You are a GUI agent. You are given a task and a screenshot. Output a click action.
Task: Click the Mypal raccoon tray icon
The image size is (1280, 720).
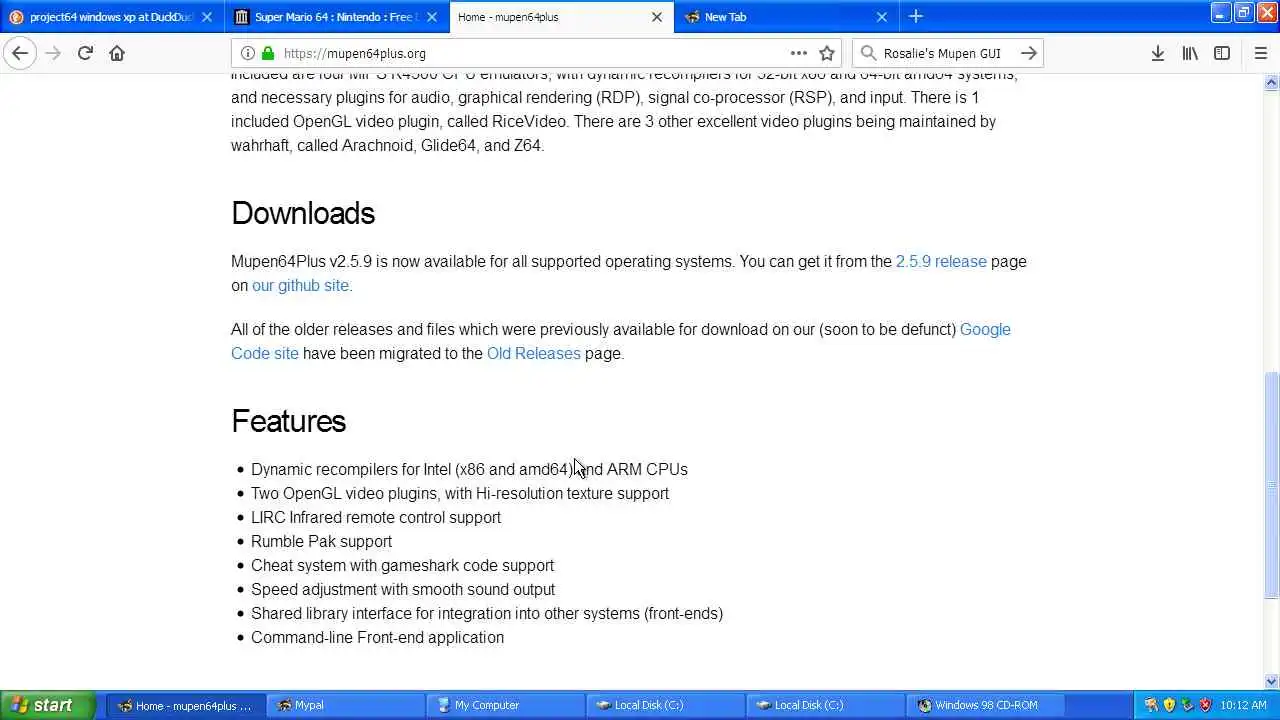pyautogui.click(x=1151, y=705)
